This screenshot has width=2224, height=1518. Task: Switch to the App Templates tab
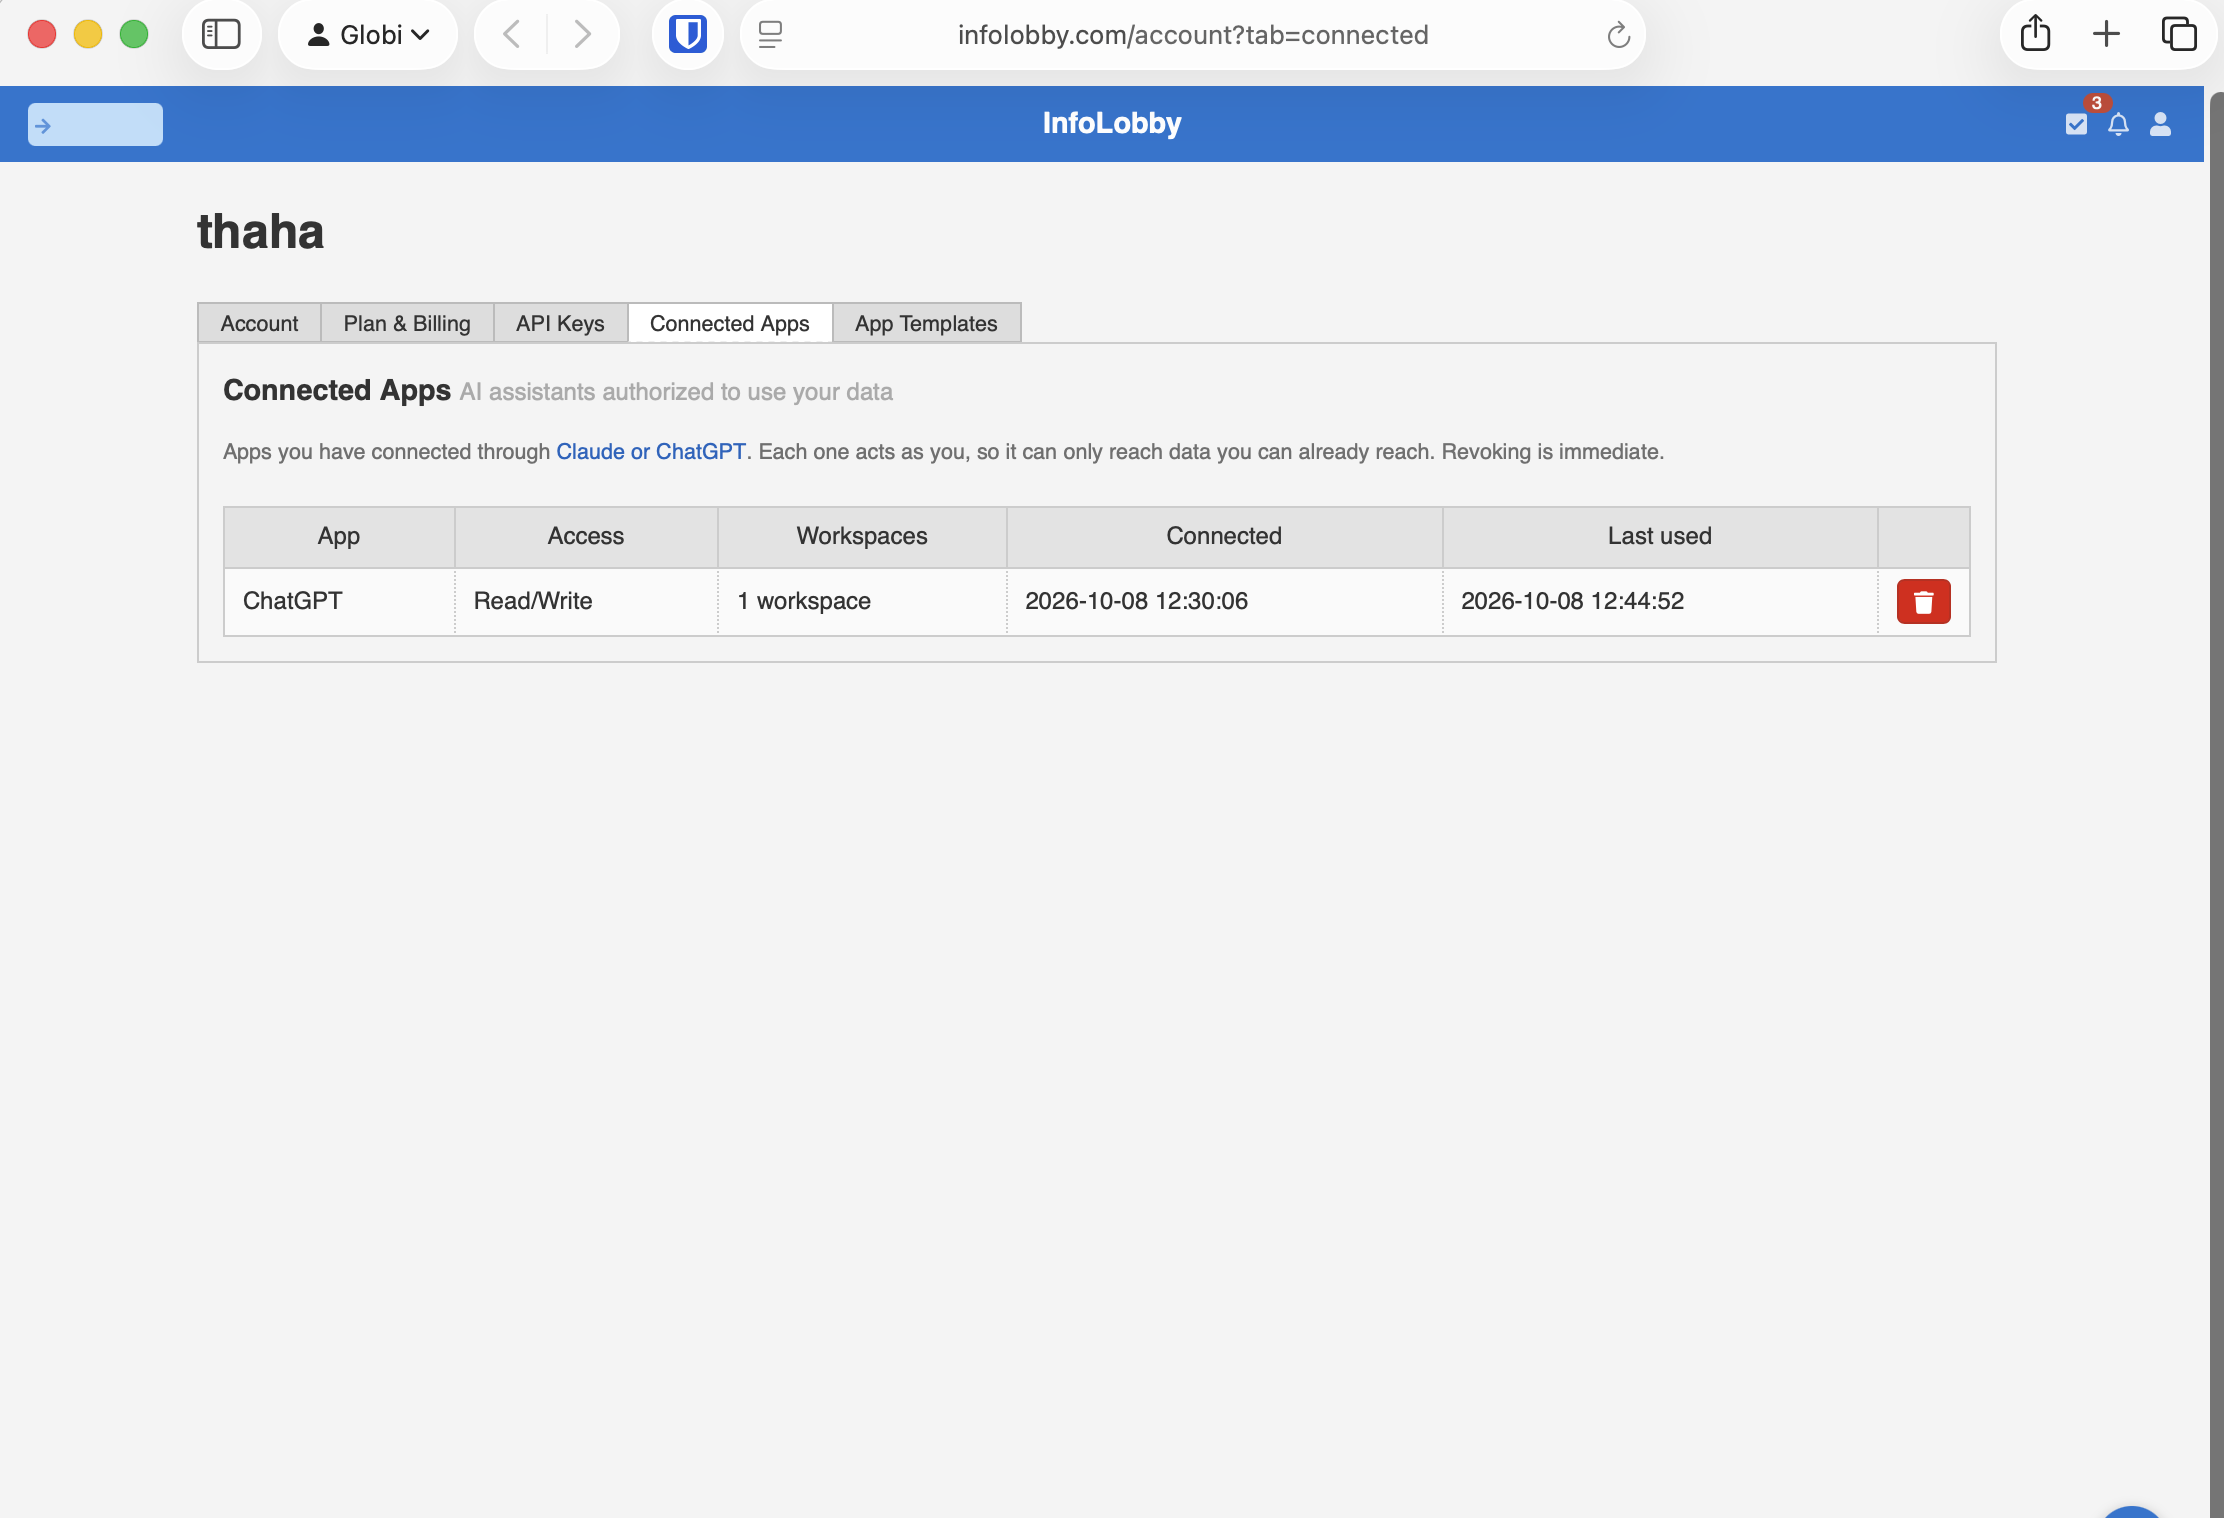[926, 323]
